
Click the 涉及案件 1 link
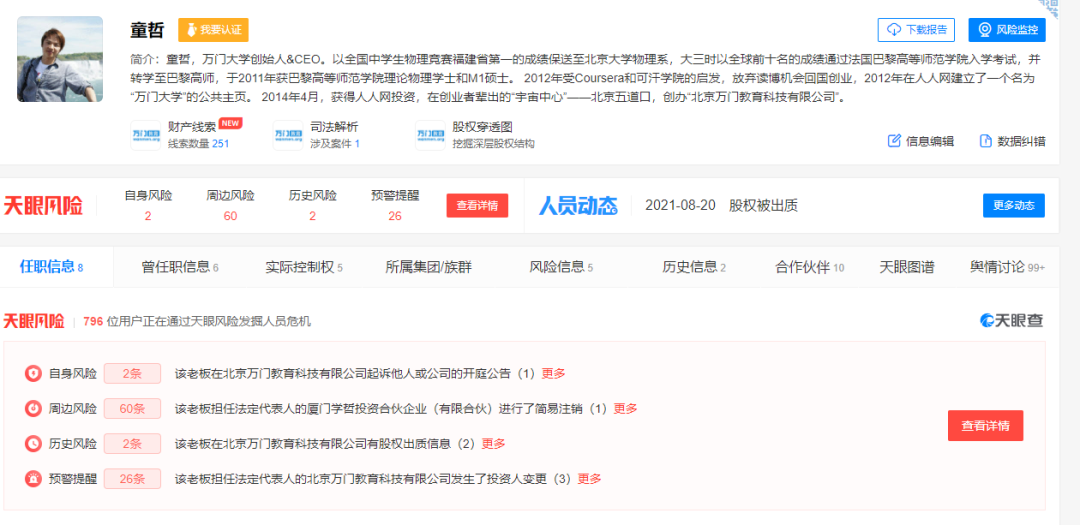point(335,143)
